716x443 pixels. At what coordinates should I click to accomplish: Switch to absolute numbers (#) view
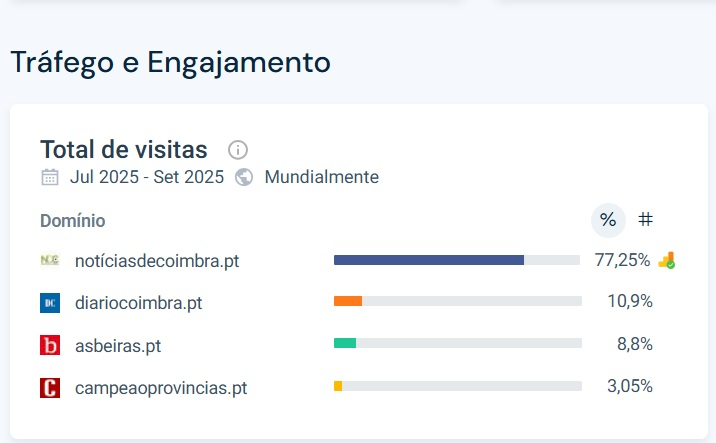point(646,220)
